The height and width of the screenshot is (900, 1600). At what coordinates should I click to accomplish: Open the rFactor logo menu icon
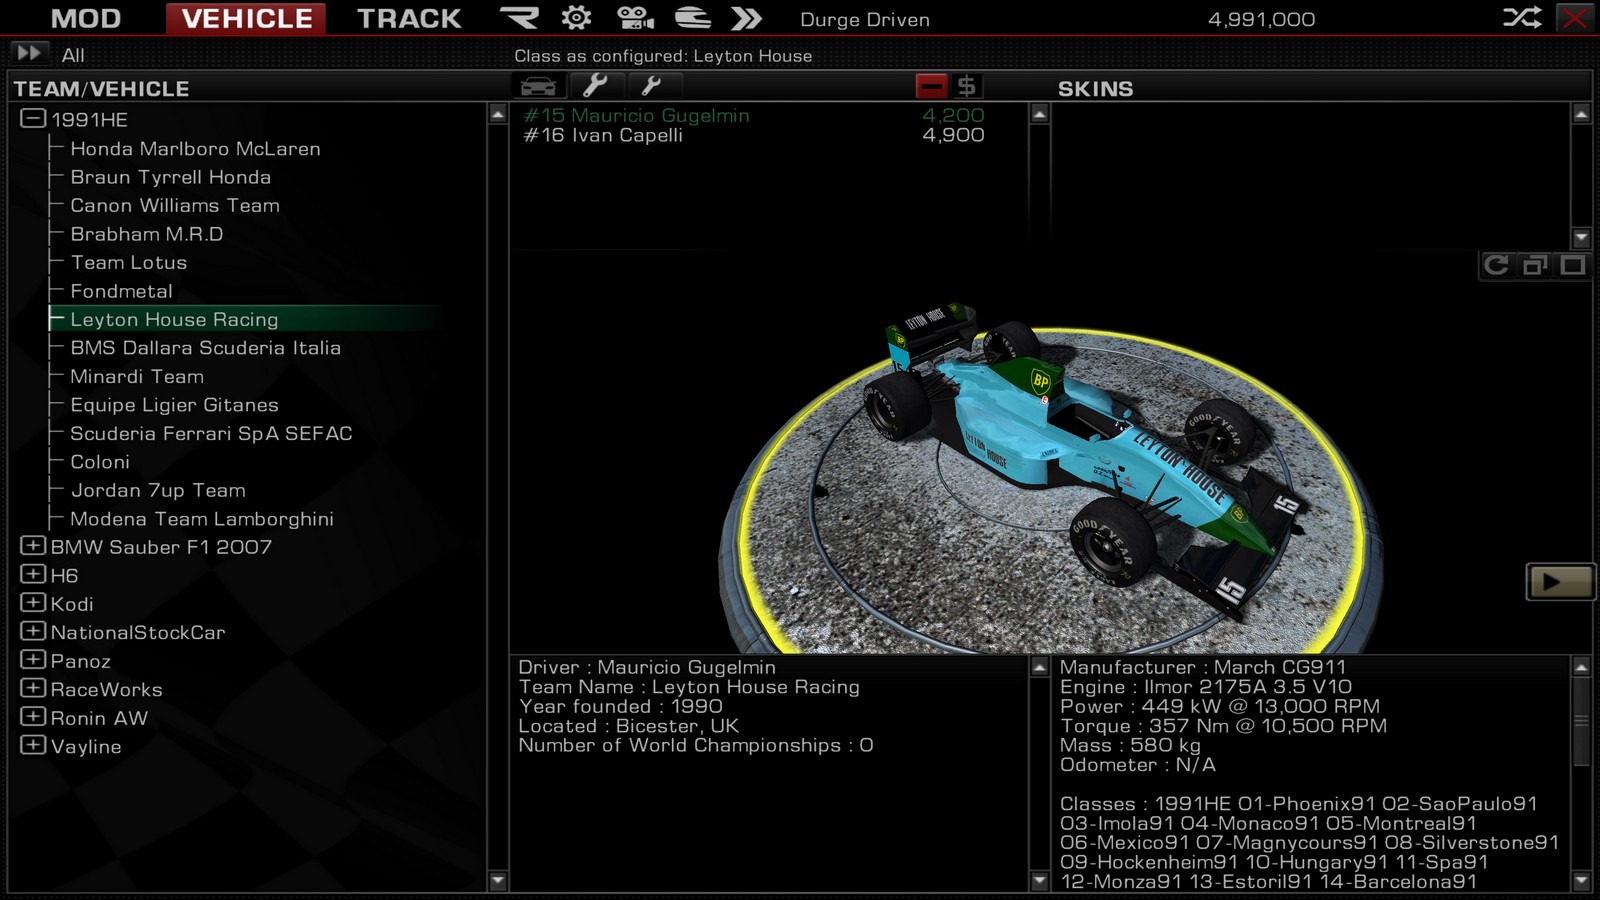click(519, 18)
